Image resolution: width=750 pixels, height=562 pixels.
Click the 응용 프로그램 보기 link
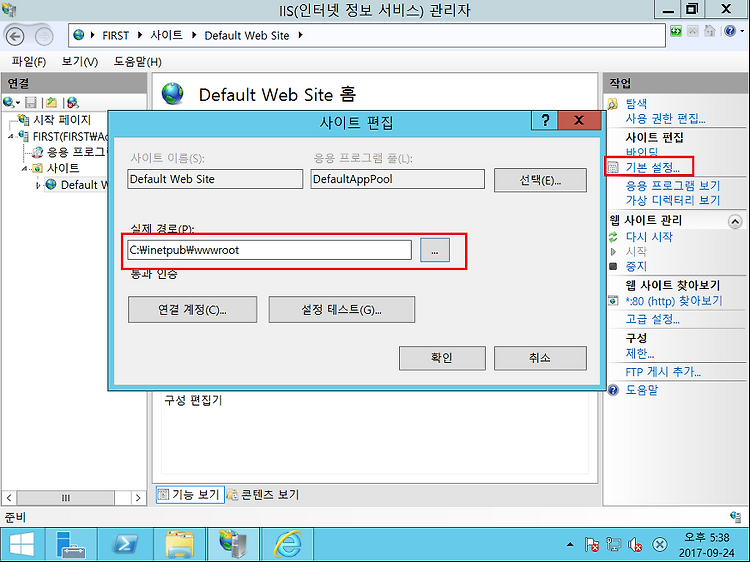673,185
